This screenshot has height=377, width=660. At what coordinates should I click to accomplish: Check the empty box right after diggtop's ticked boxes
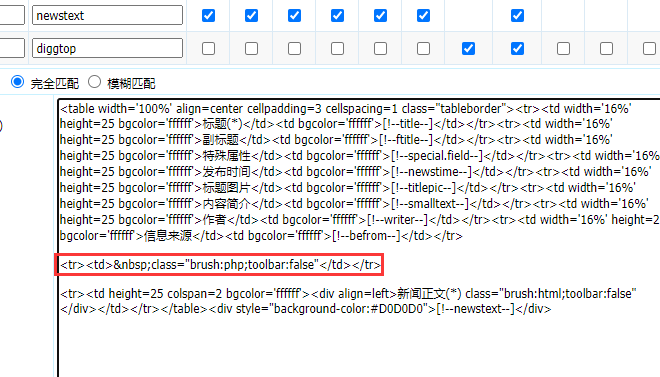pyautogui.click(x=563, y=48)
